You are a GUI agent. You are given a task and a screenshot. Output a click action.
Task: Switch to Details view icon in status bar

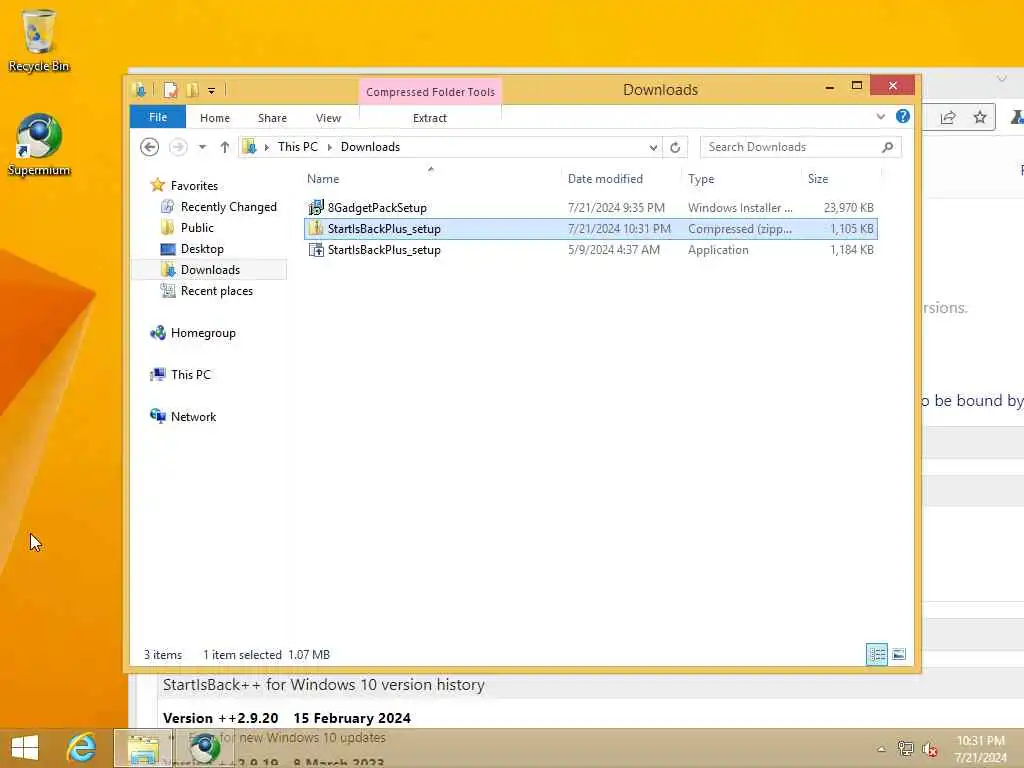(x=876, y=654)
